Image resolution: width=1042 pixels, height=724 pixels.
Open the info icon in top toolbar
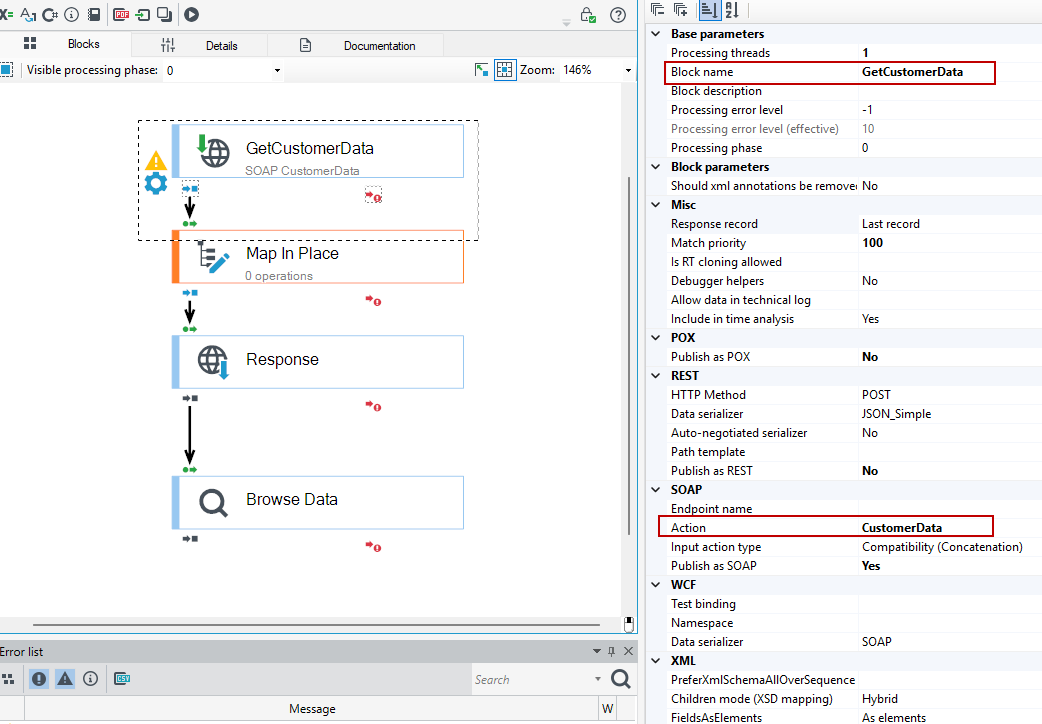pos(71,14)
